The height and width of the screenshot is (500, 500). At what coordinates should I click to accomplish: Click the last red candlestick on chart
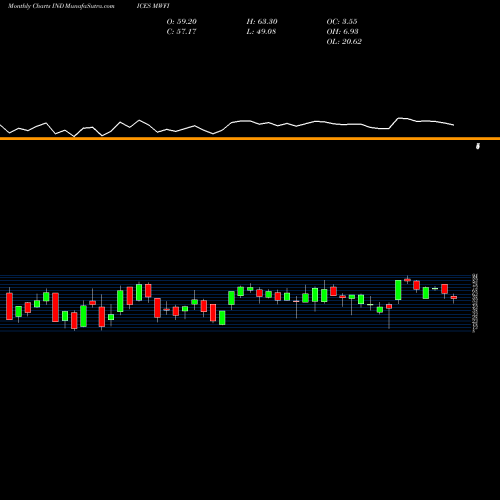coord(454,297)
